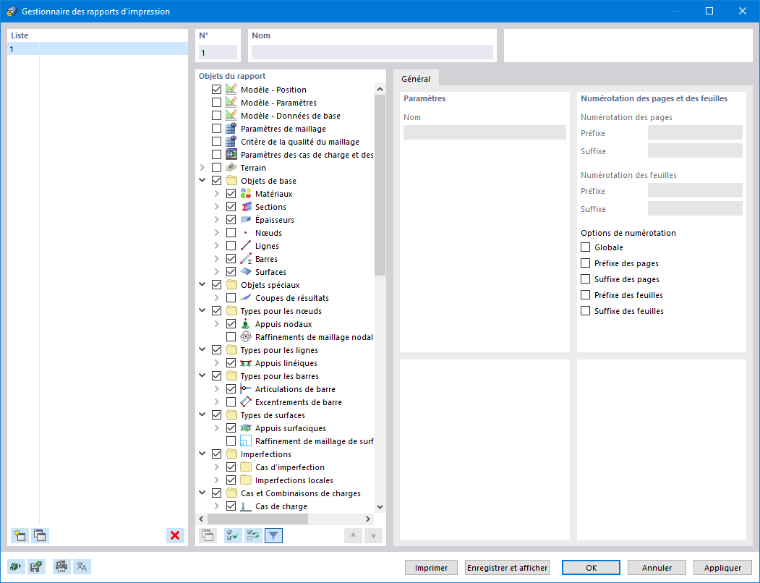Click the check all objects icon
This screenshot has width=760, height=583.
point(233,536)
